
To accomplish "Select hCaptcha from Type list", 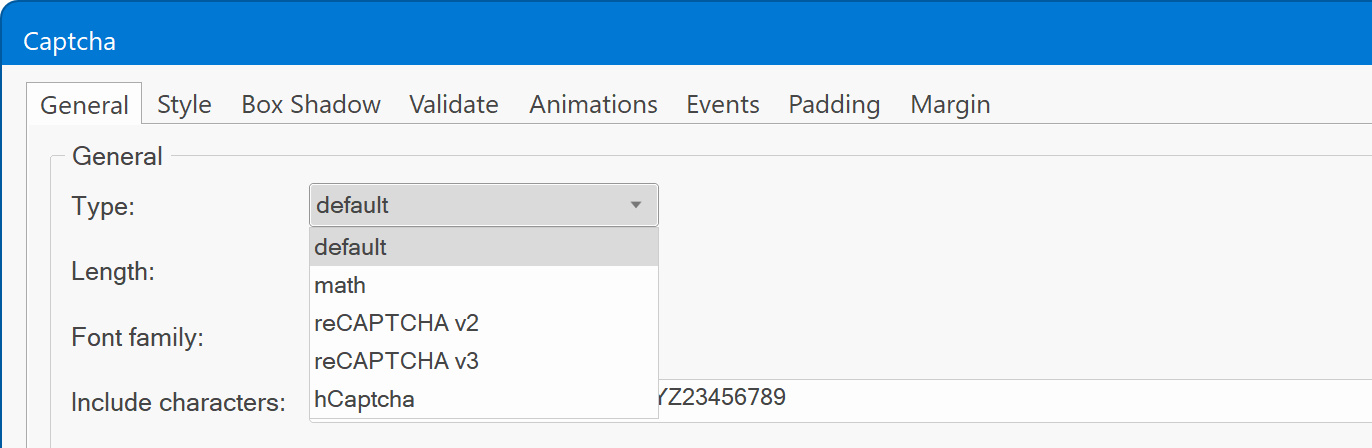I will 483,399.
